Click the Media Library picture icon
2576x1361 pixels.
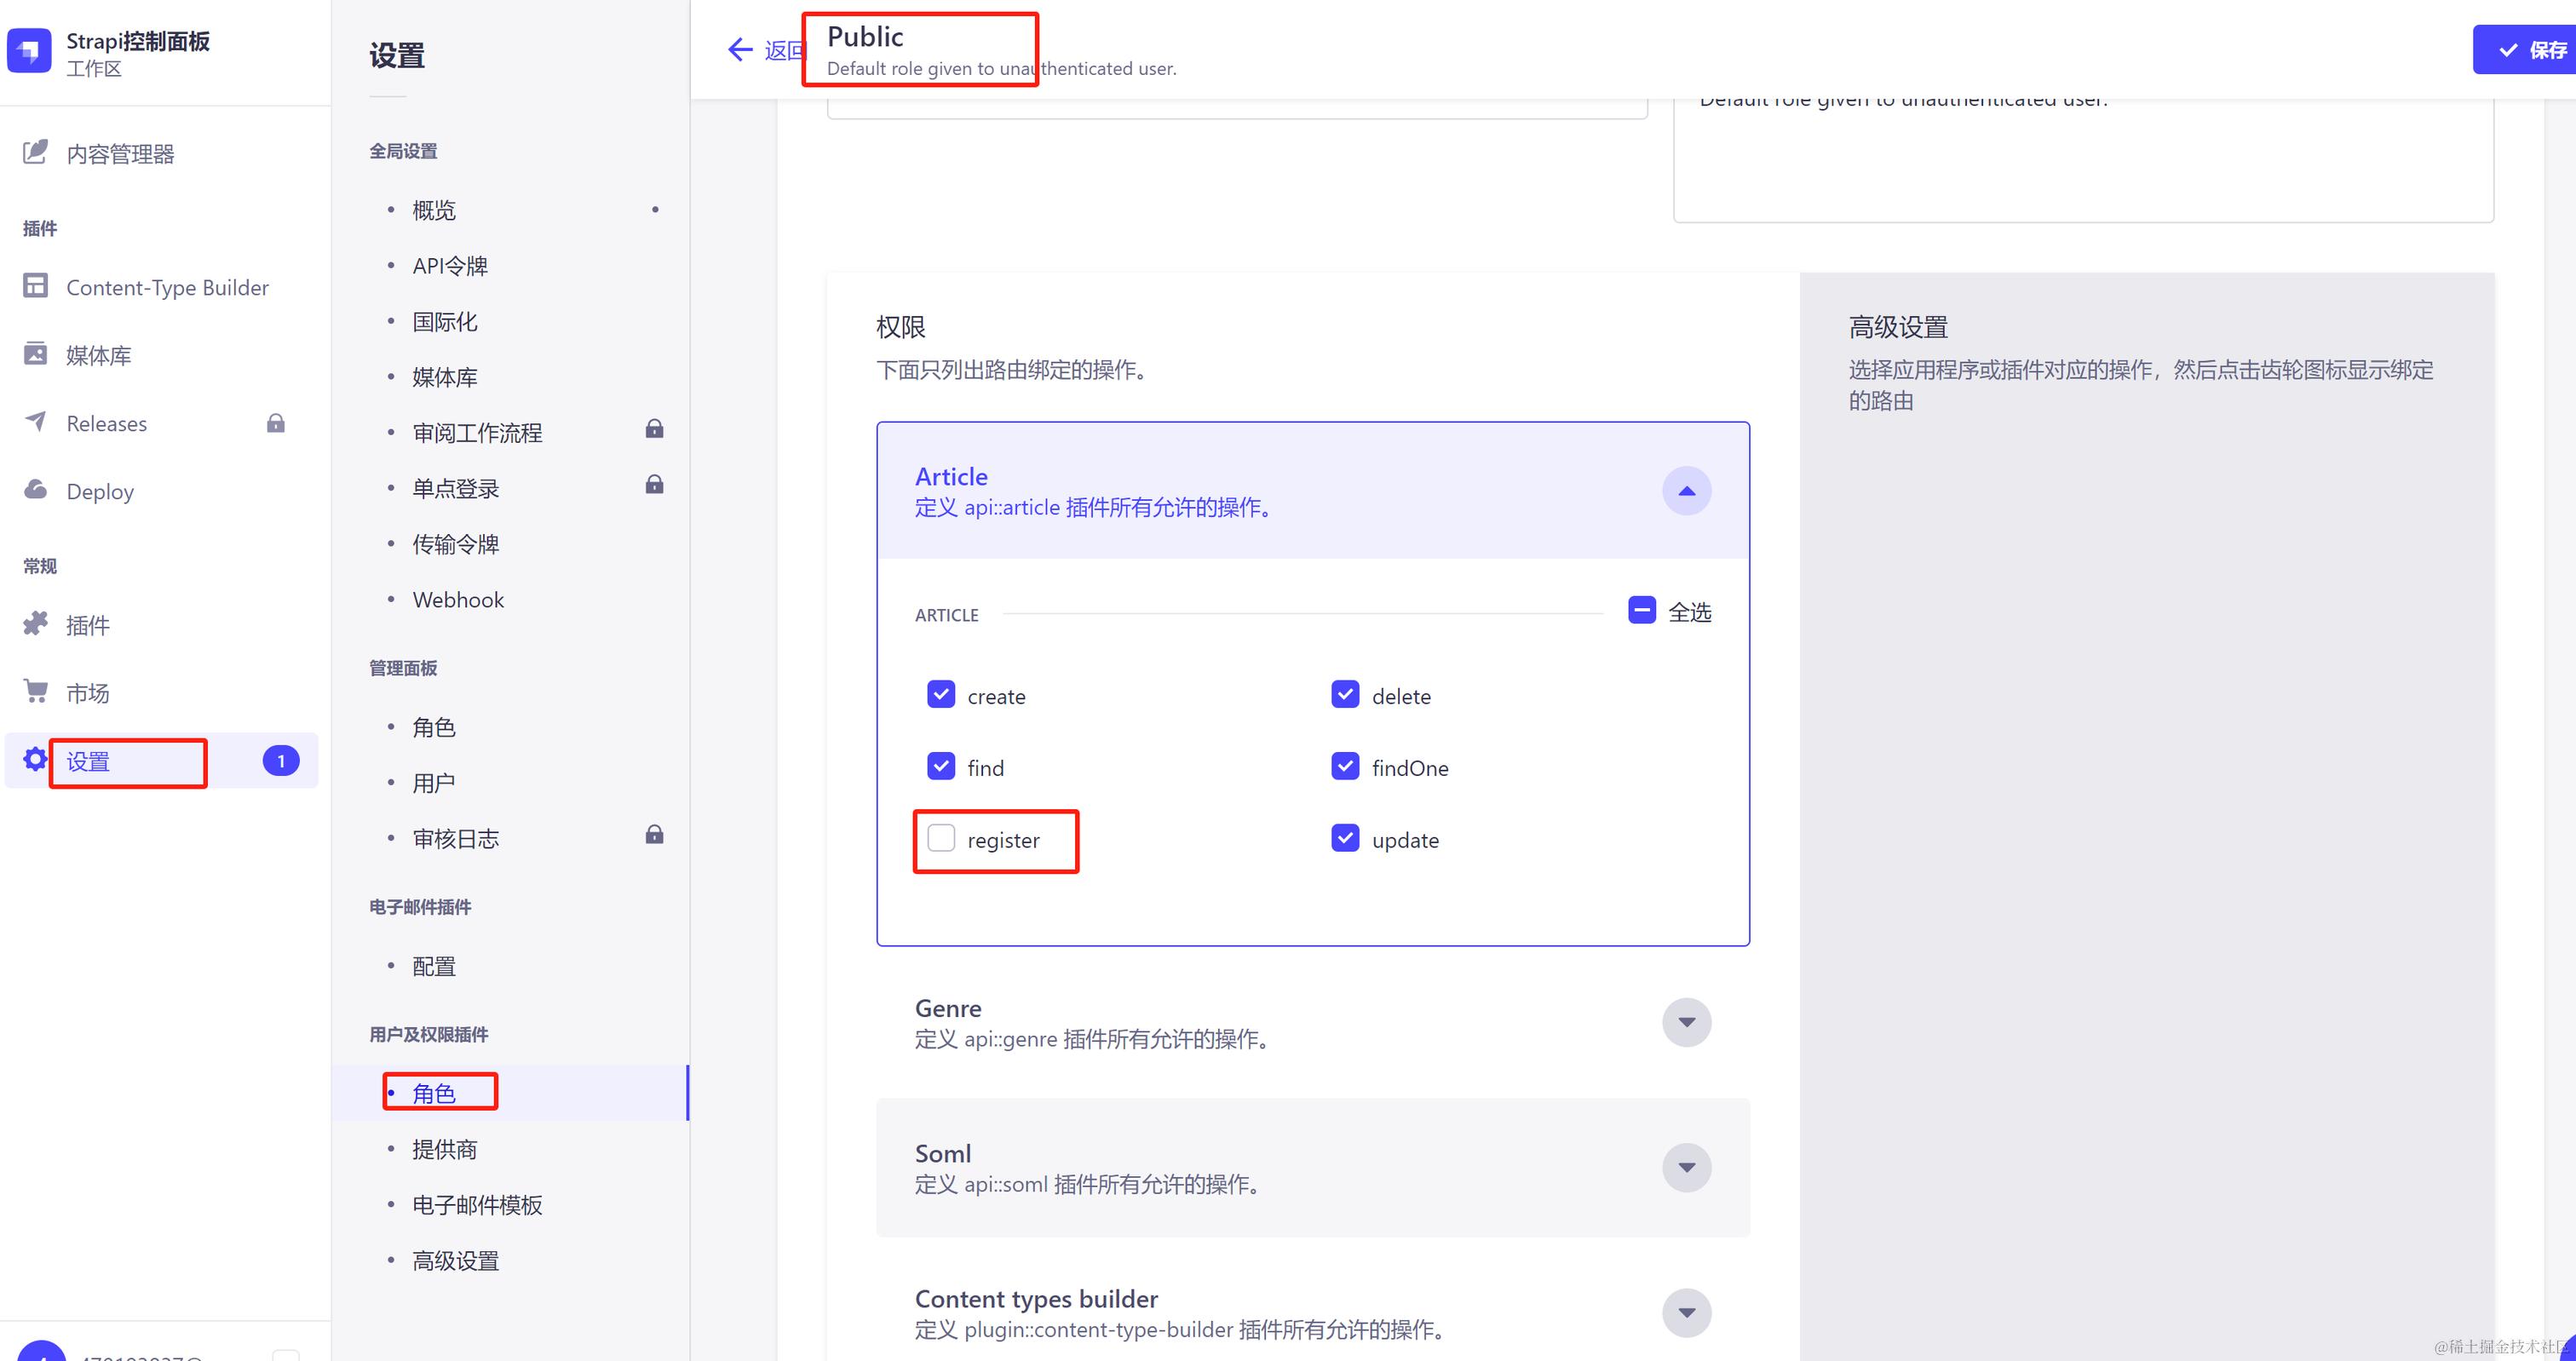[35, 354]
